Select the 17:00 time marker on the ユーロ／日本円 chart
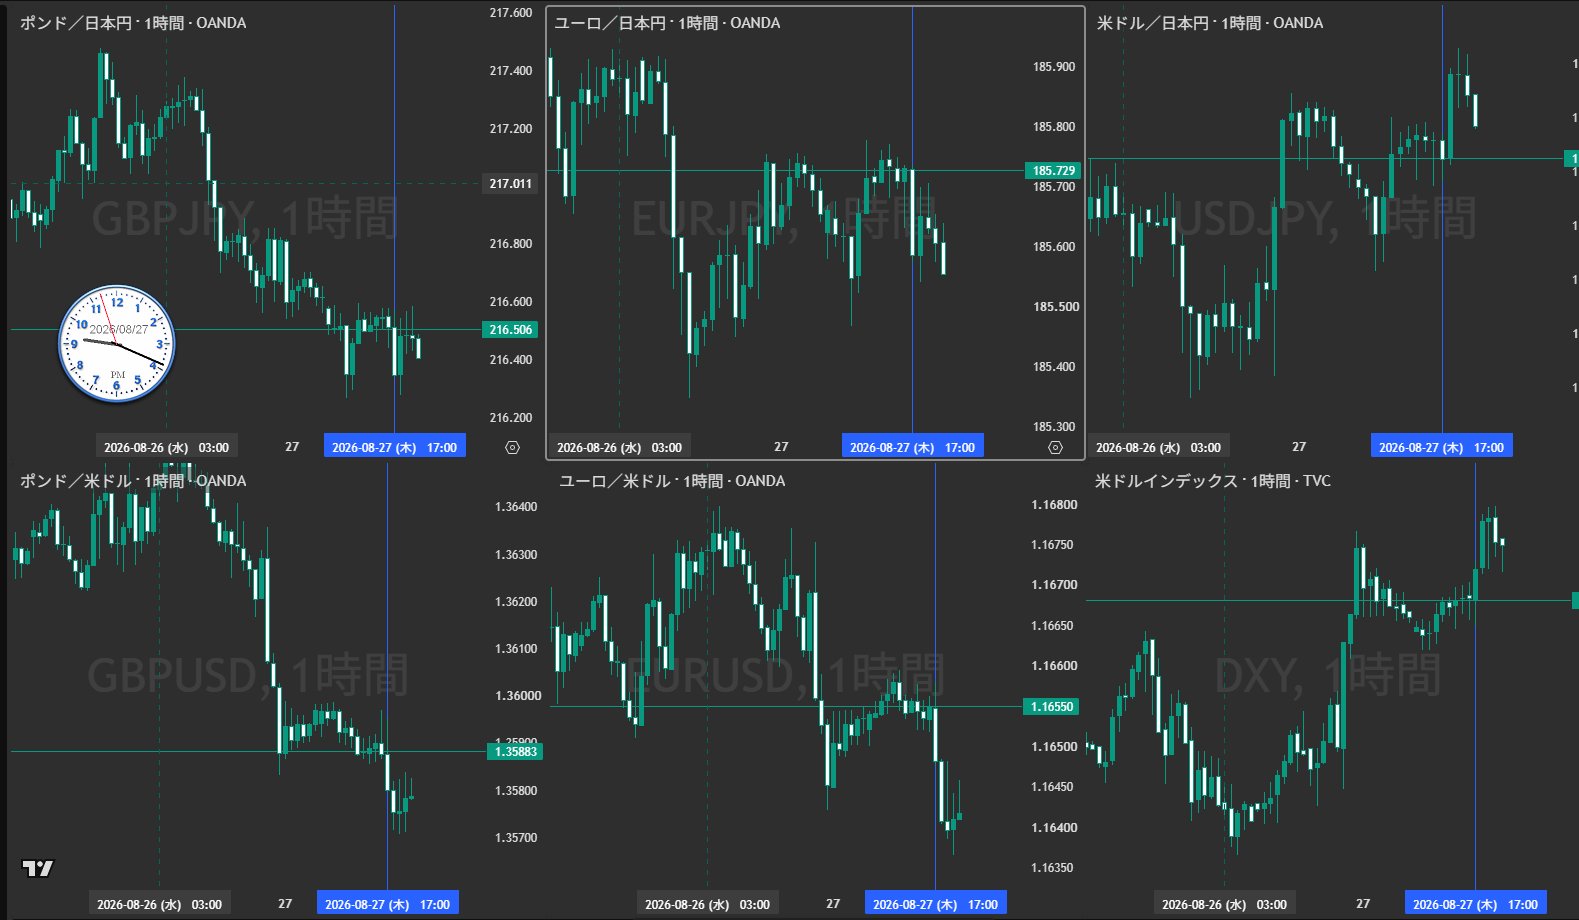Image resolution: width=1579 pixels, height=920 pixels. pyautogui.click(x=912, y=447)
